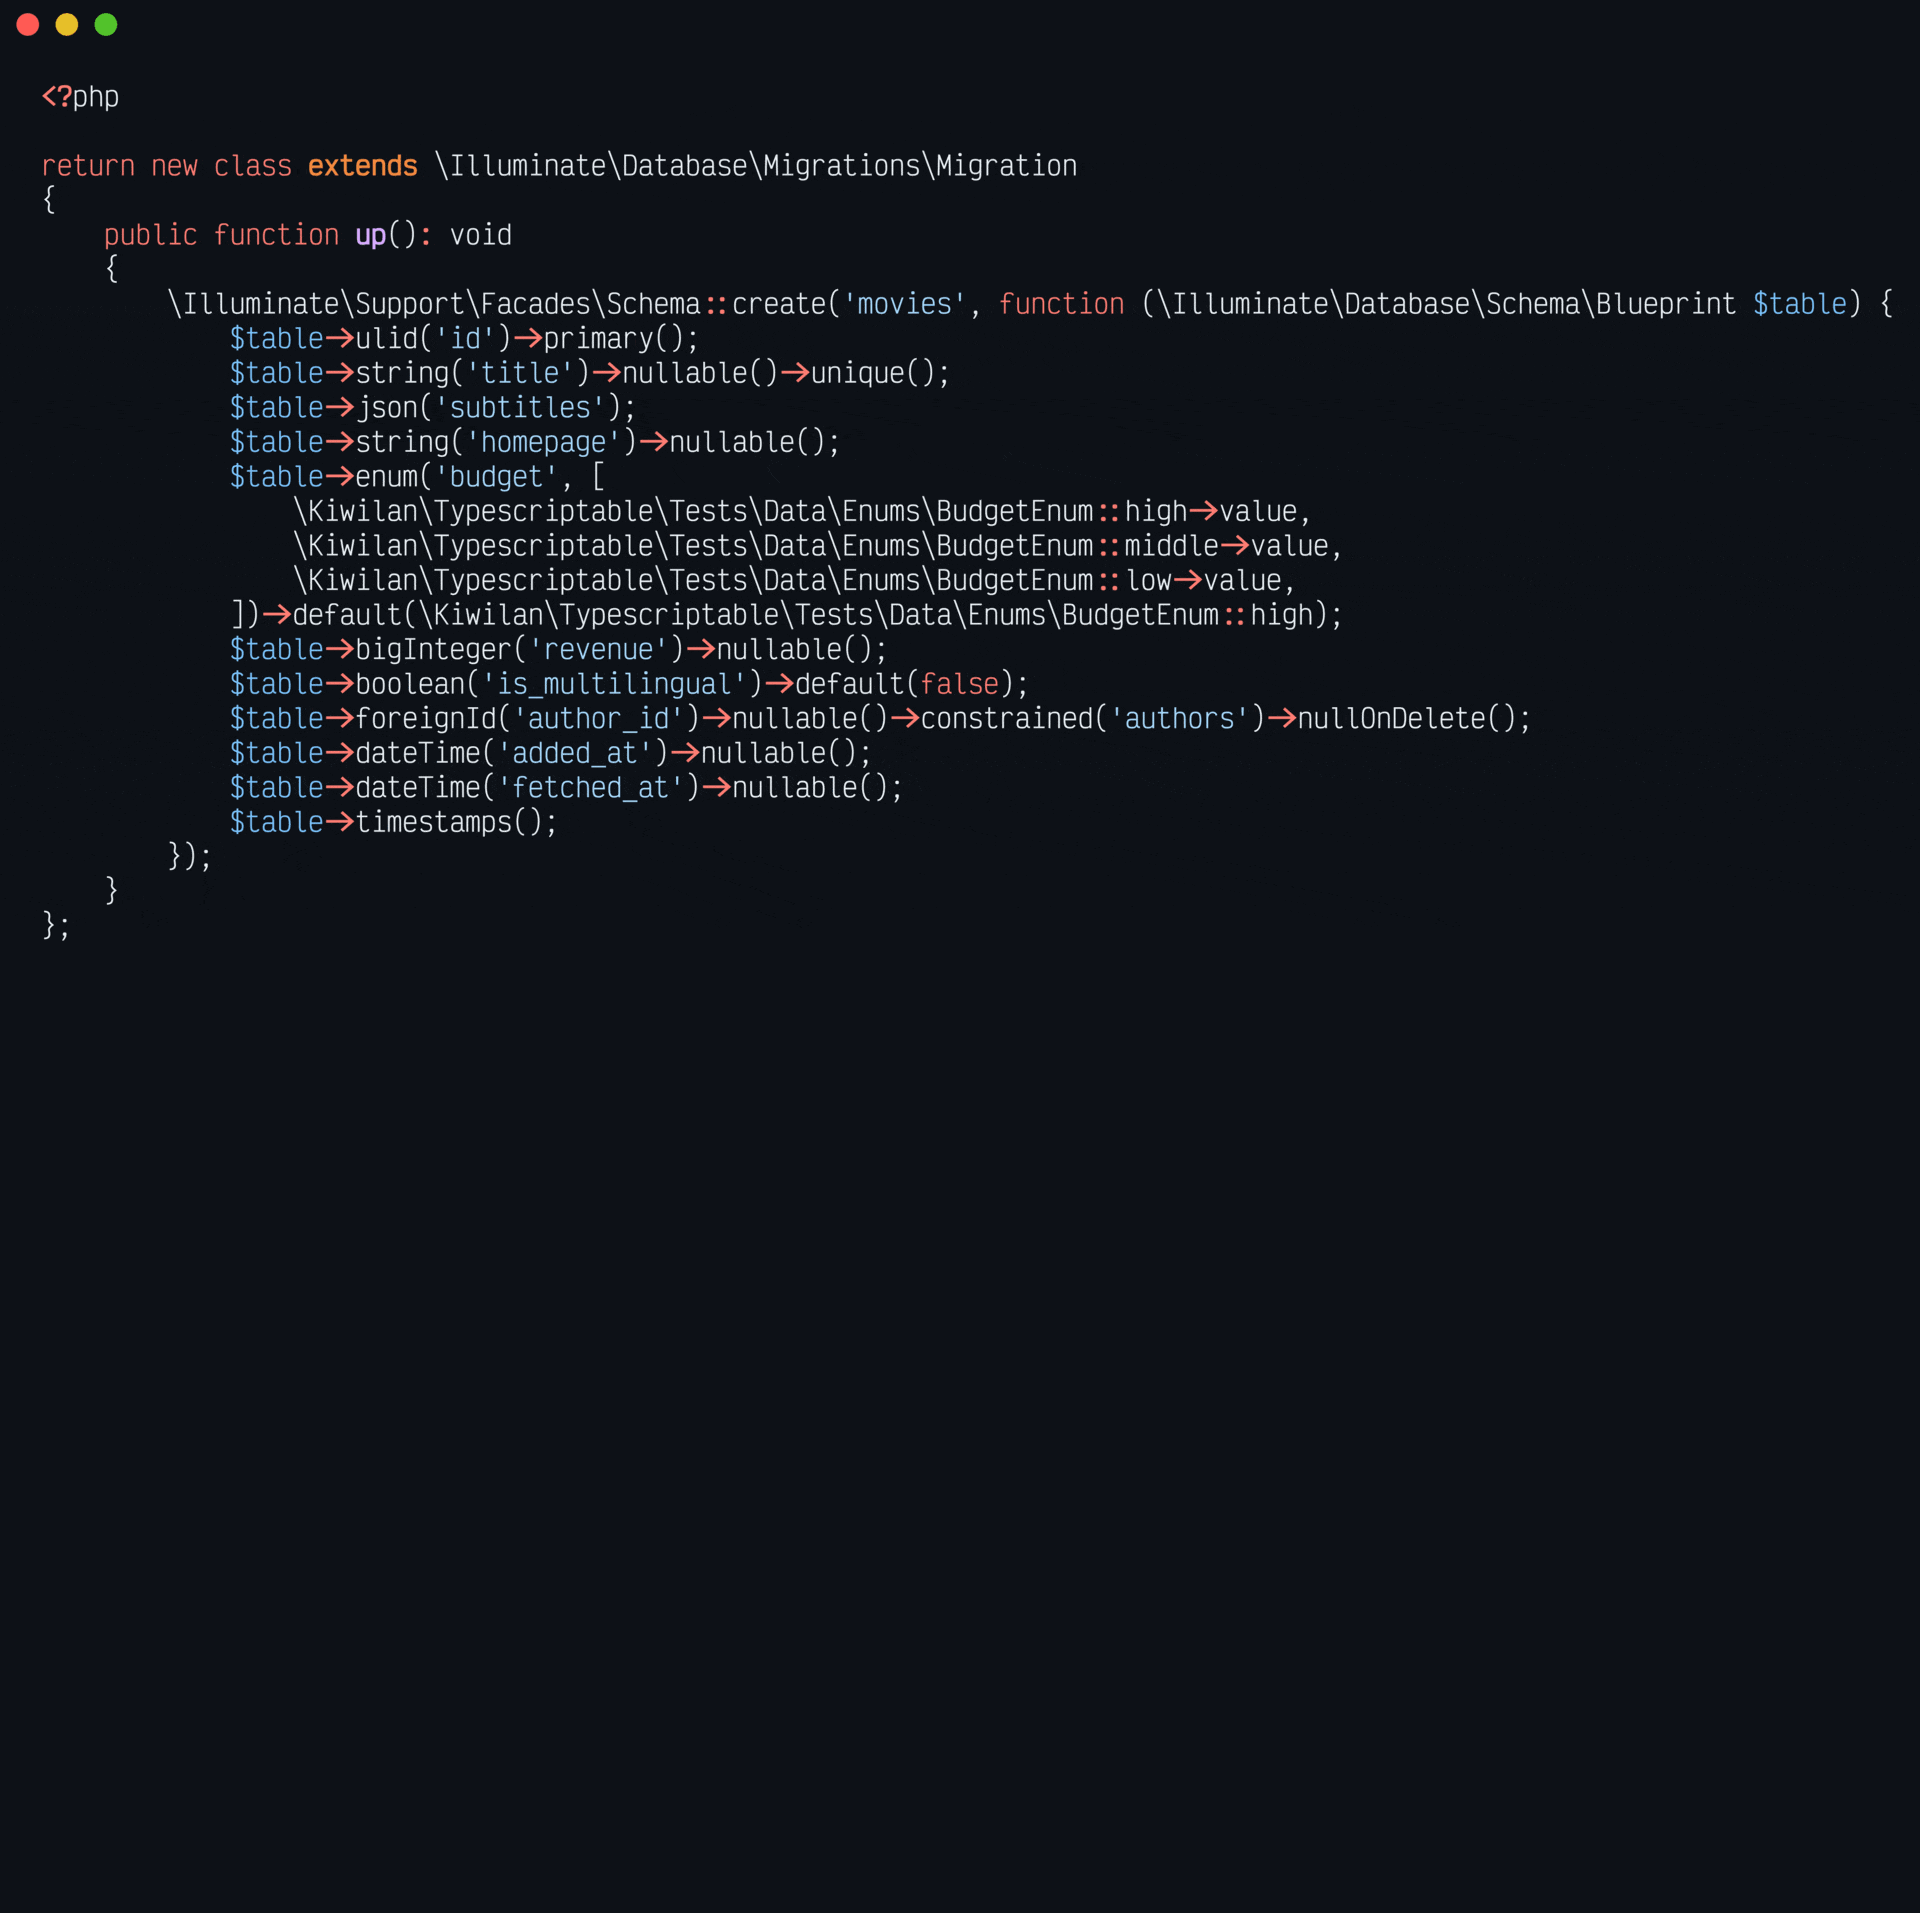The image size is (1920, 1913).
Task: Click 'default' after the enum array closing bracket
Action: (x=346, y=615)
